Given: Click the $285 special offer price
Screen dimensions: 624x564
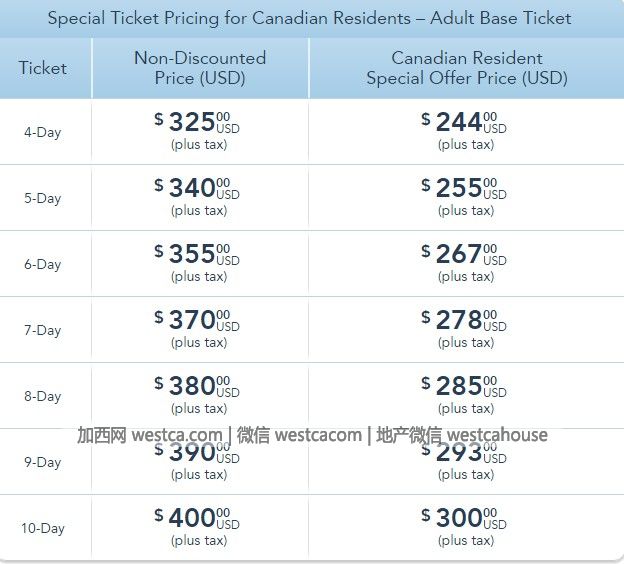Looking at the screenshot, I should pyautogui.click(x=464, y=386).
